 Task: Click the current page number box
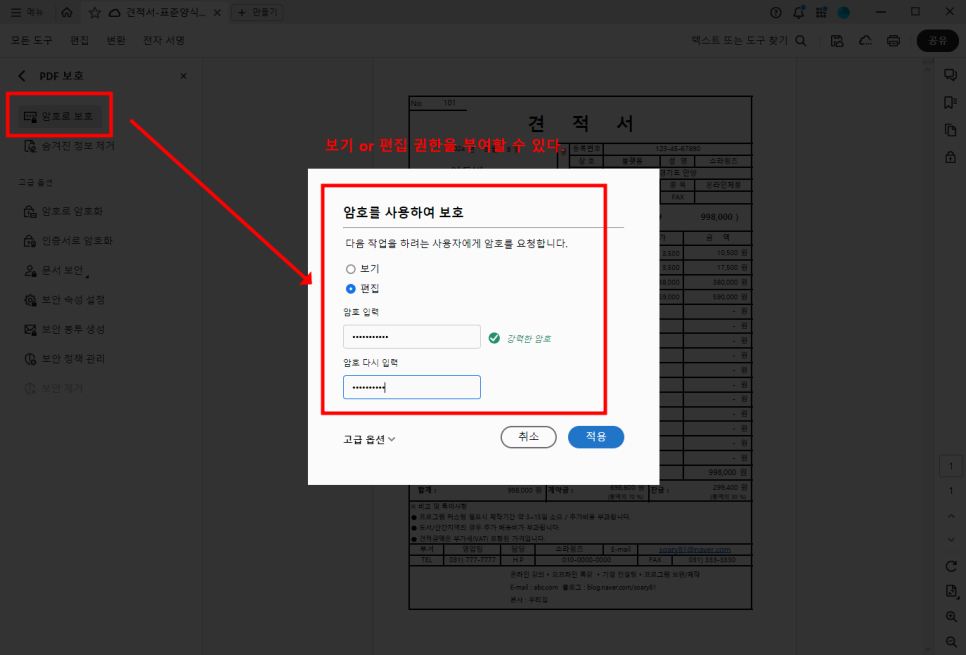(x=951, y=466)
